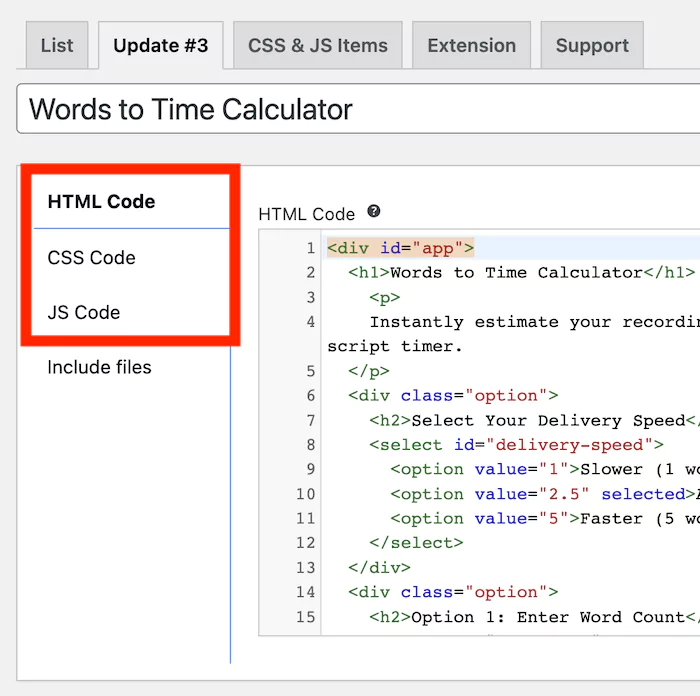This screenshot has height=696, width=700.
Task: Switch to the Update #3 tab
Action: [x=160, y=46]
